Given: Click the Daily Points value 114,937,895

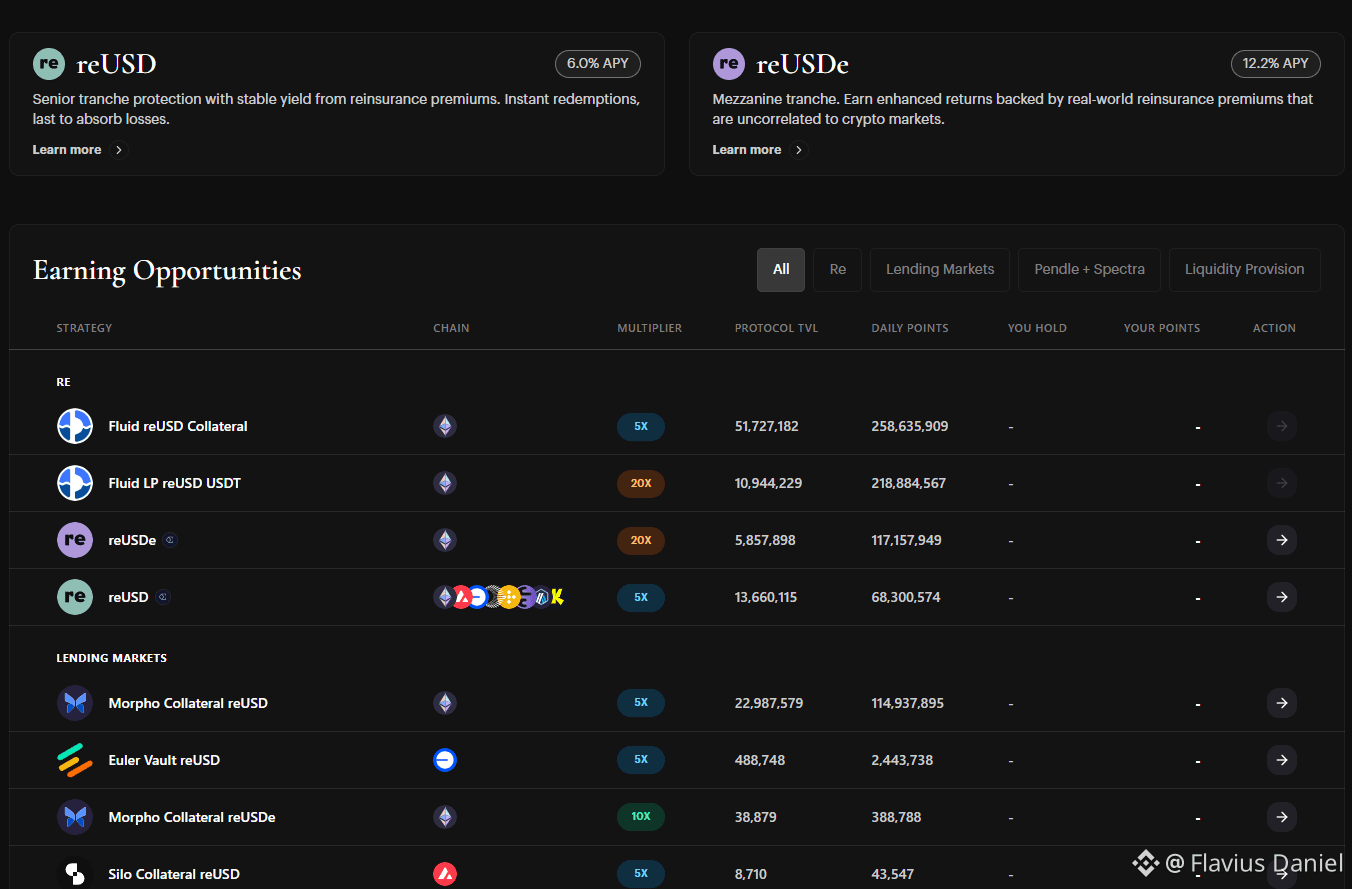Looking at the screenshot, I should point(908,703).
